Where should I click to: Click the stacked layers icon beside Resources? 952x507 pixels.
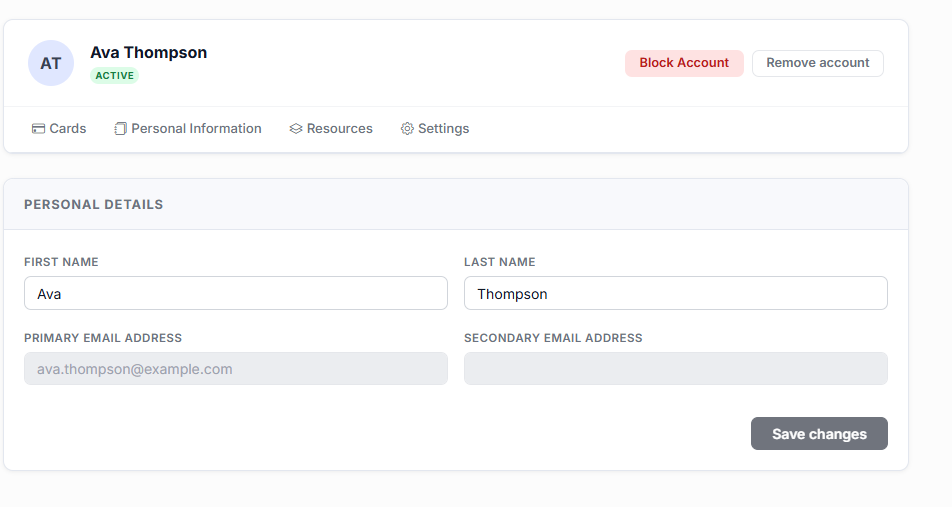[296, 129]
